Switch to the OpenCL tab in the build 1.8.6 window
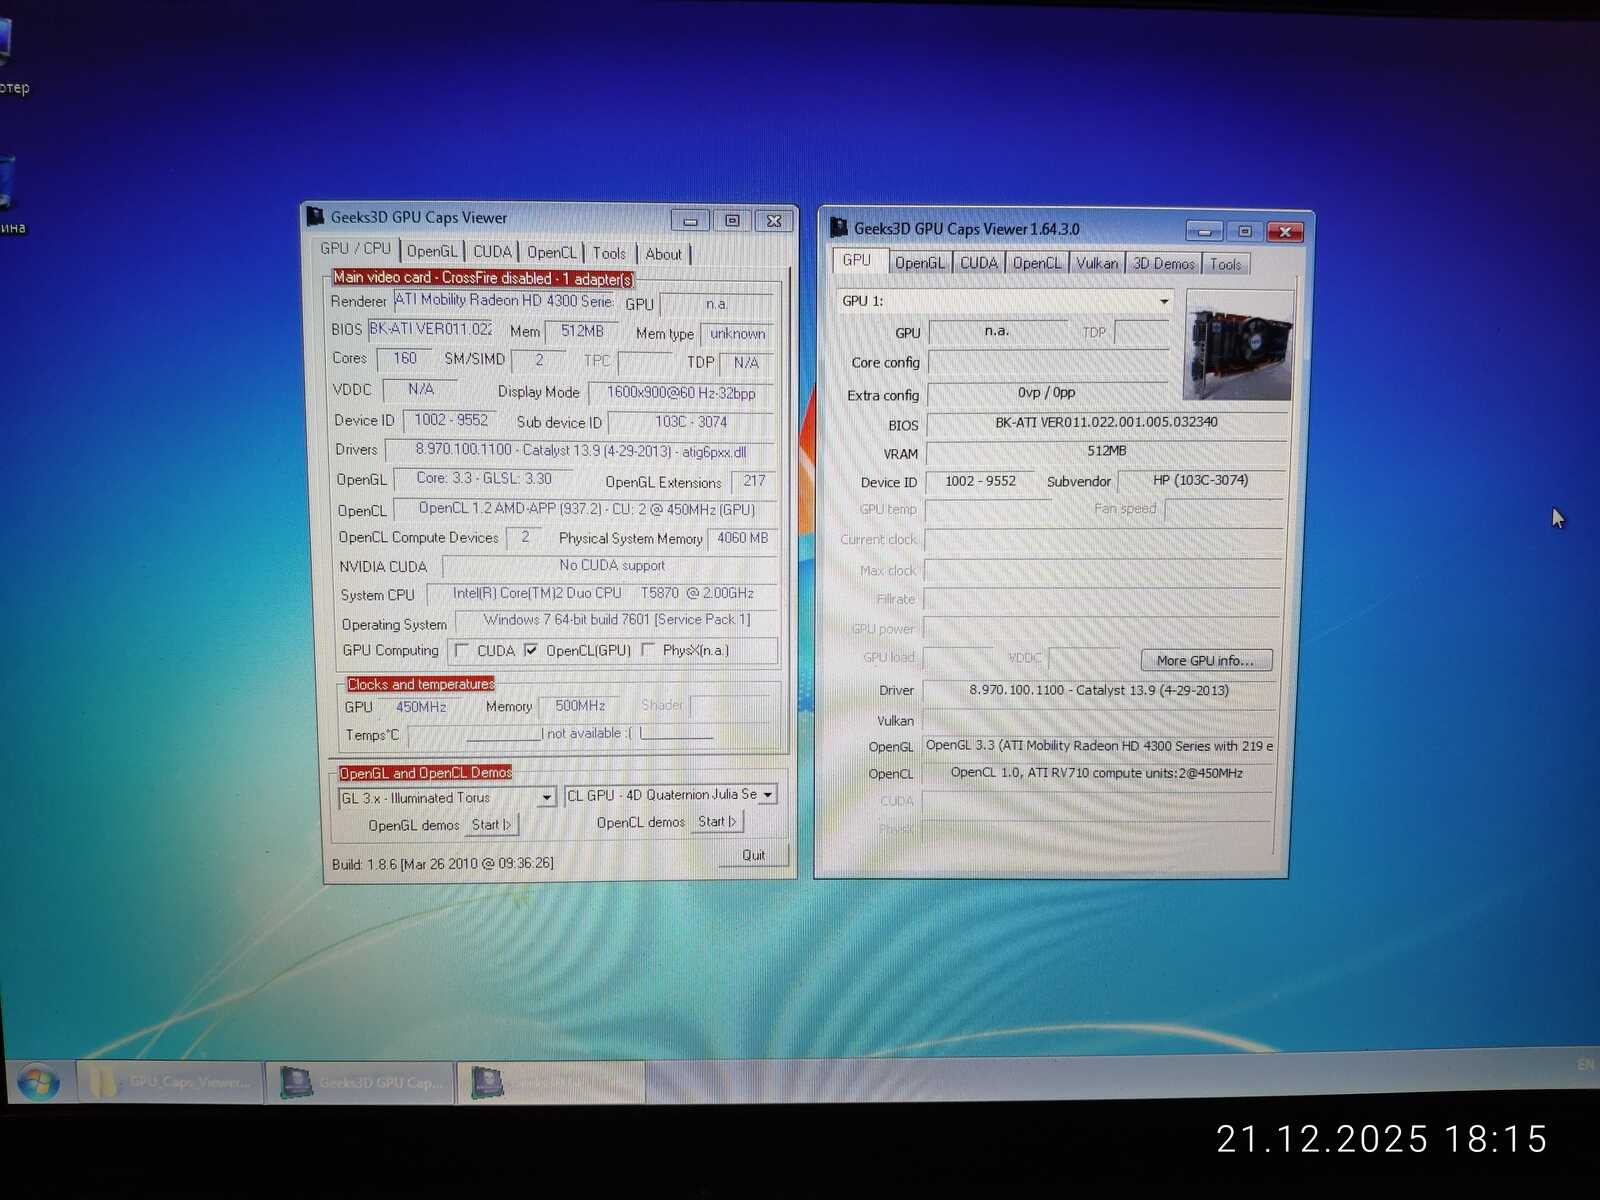The width and height of the screenshot is (1600, 1200). tap(552, 253)
